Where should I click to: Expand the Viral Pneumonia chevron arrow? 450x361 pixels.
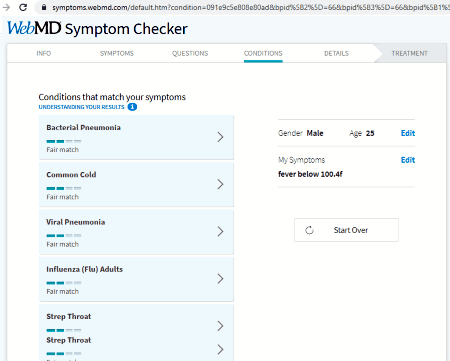coord(220,231)
